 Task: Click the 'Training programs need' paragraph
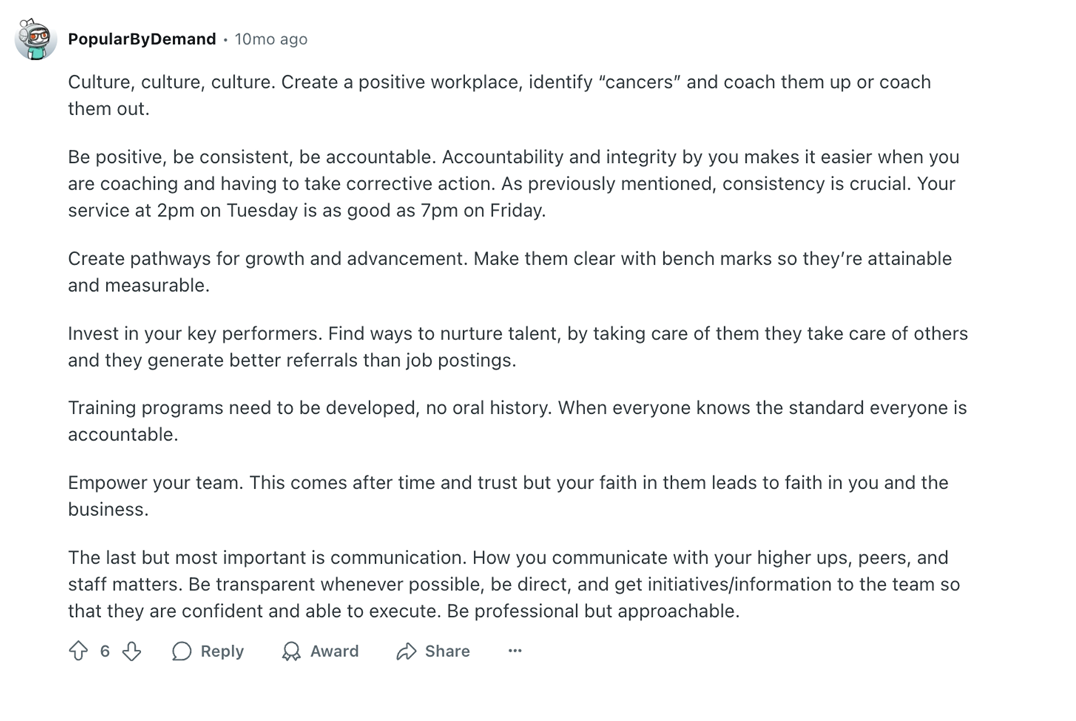tap(517, 421)
